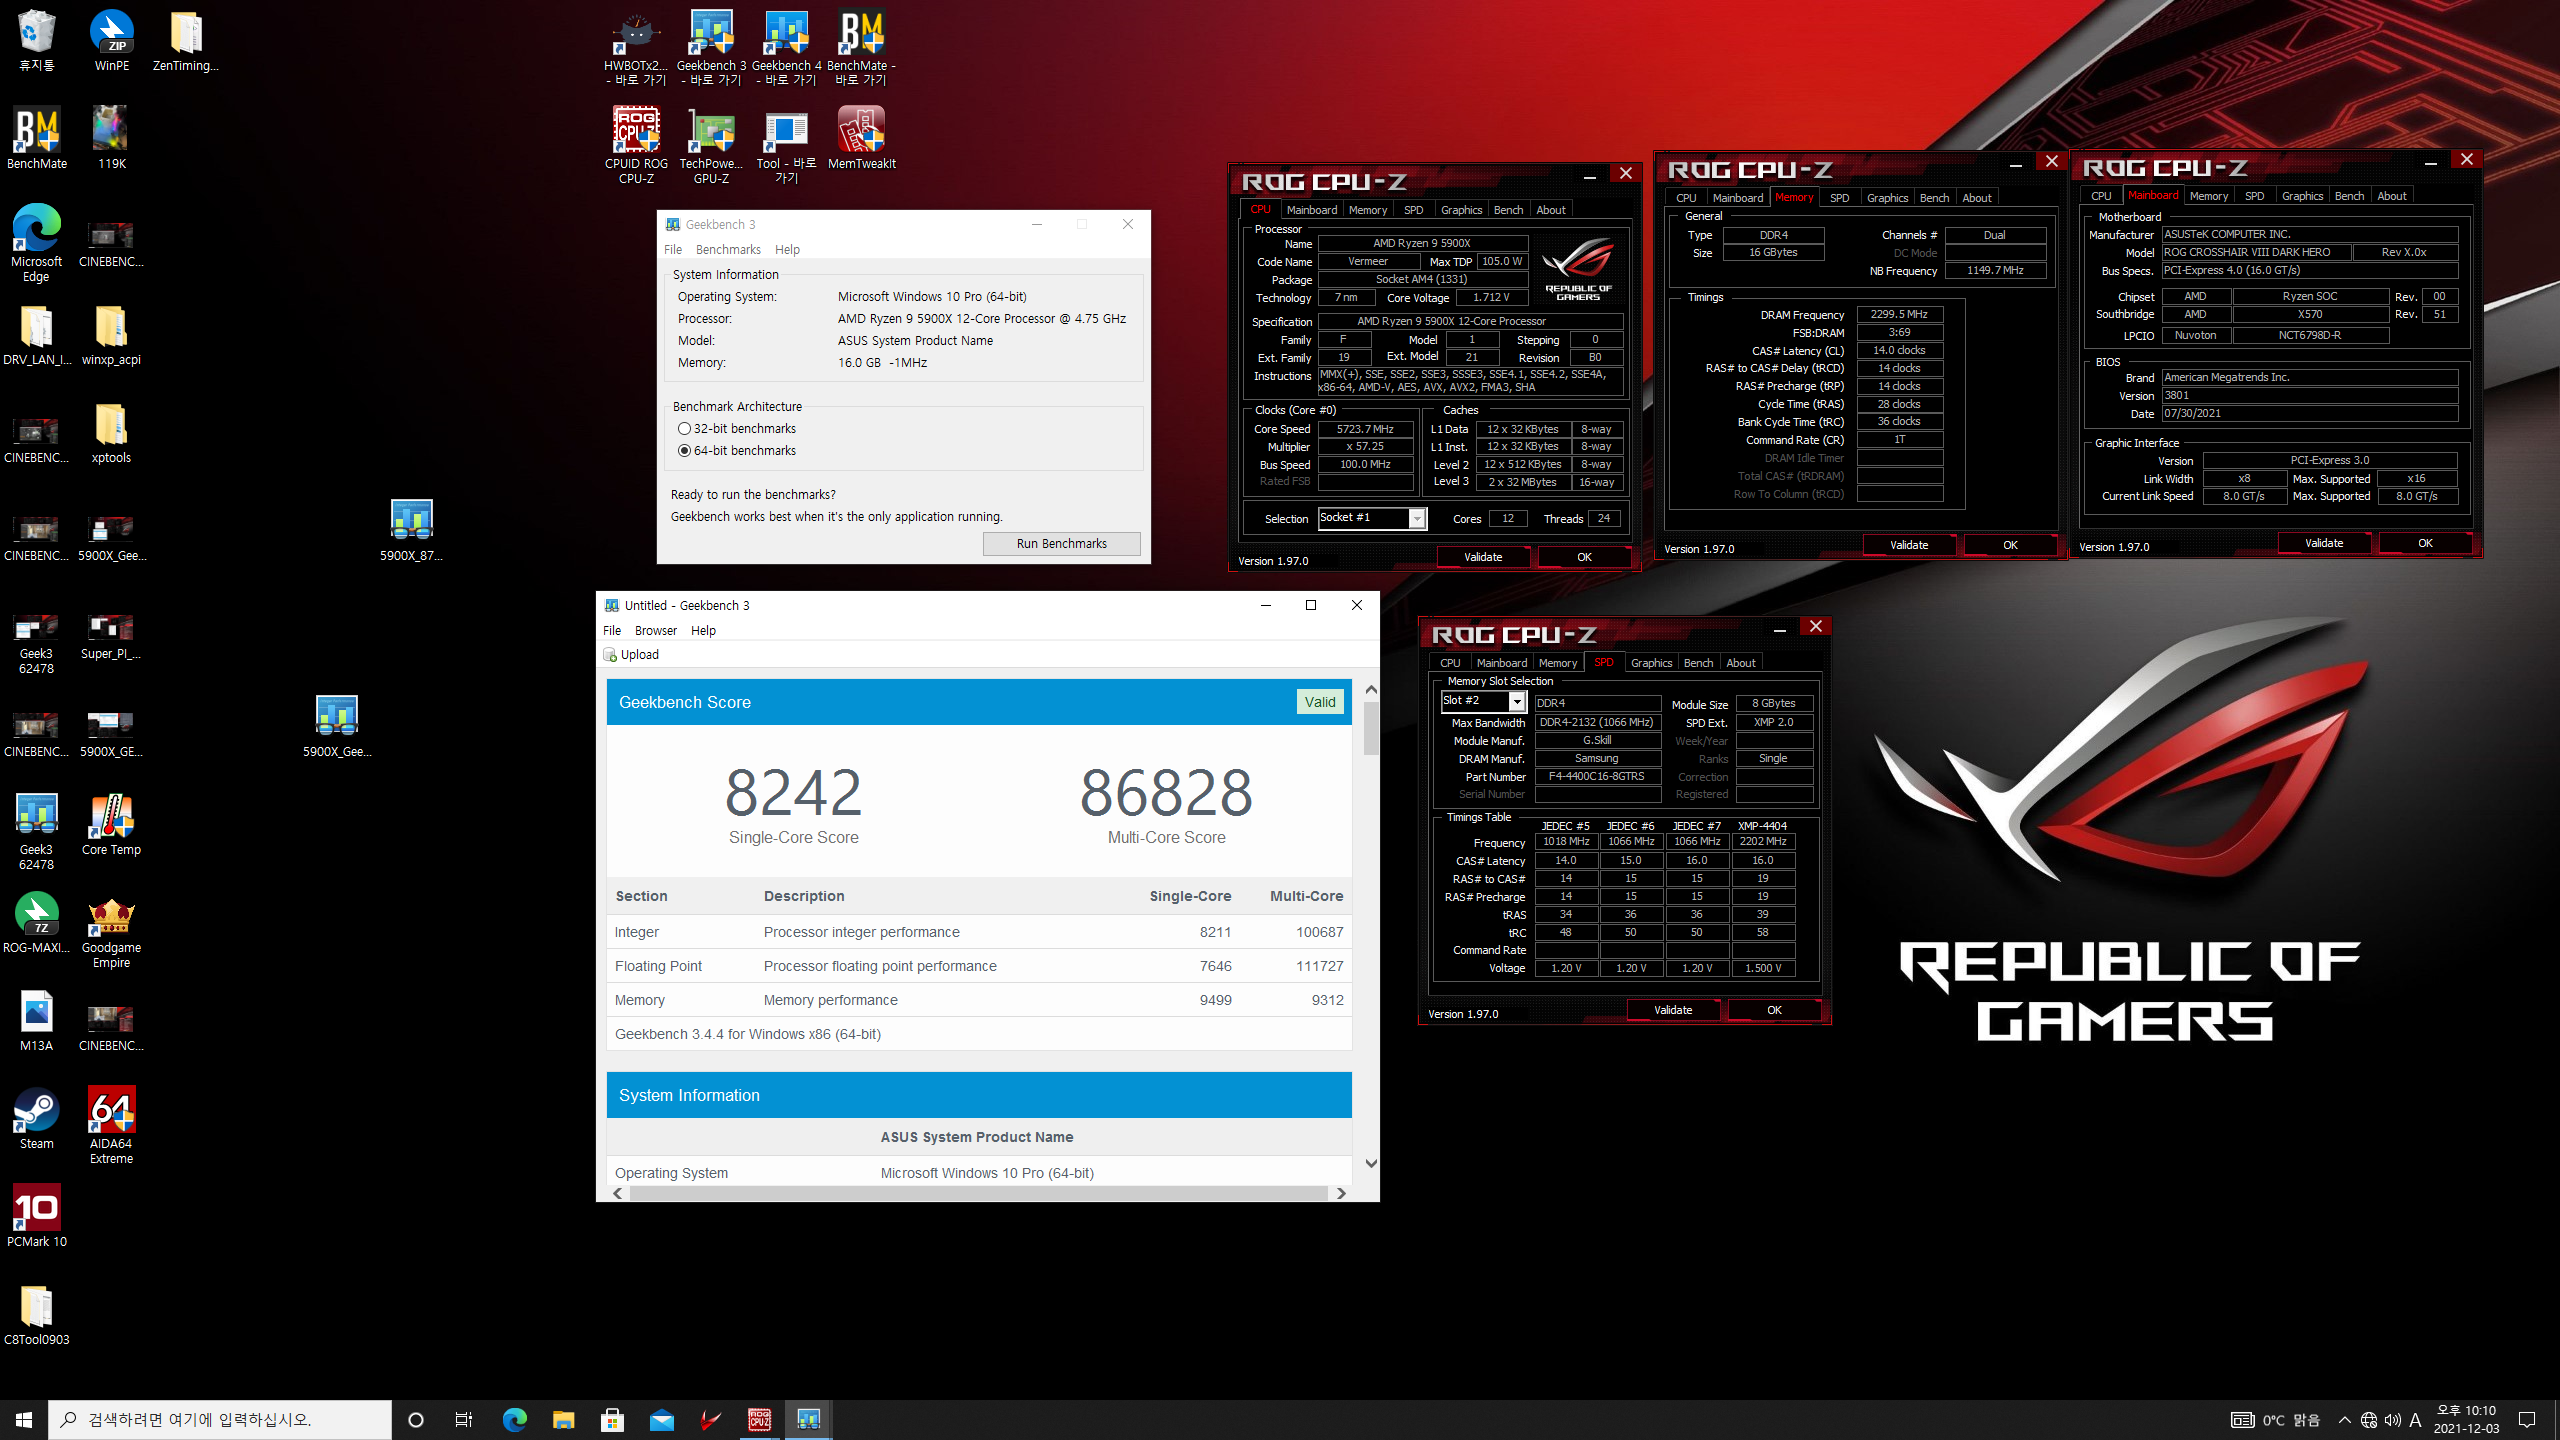
Task: Click Validate in the SPD CPU-Z window
Action: (x=1673, y=1010)
